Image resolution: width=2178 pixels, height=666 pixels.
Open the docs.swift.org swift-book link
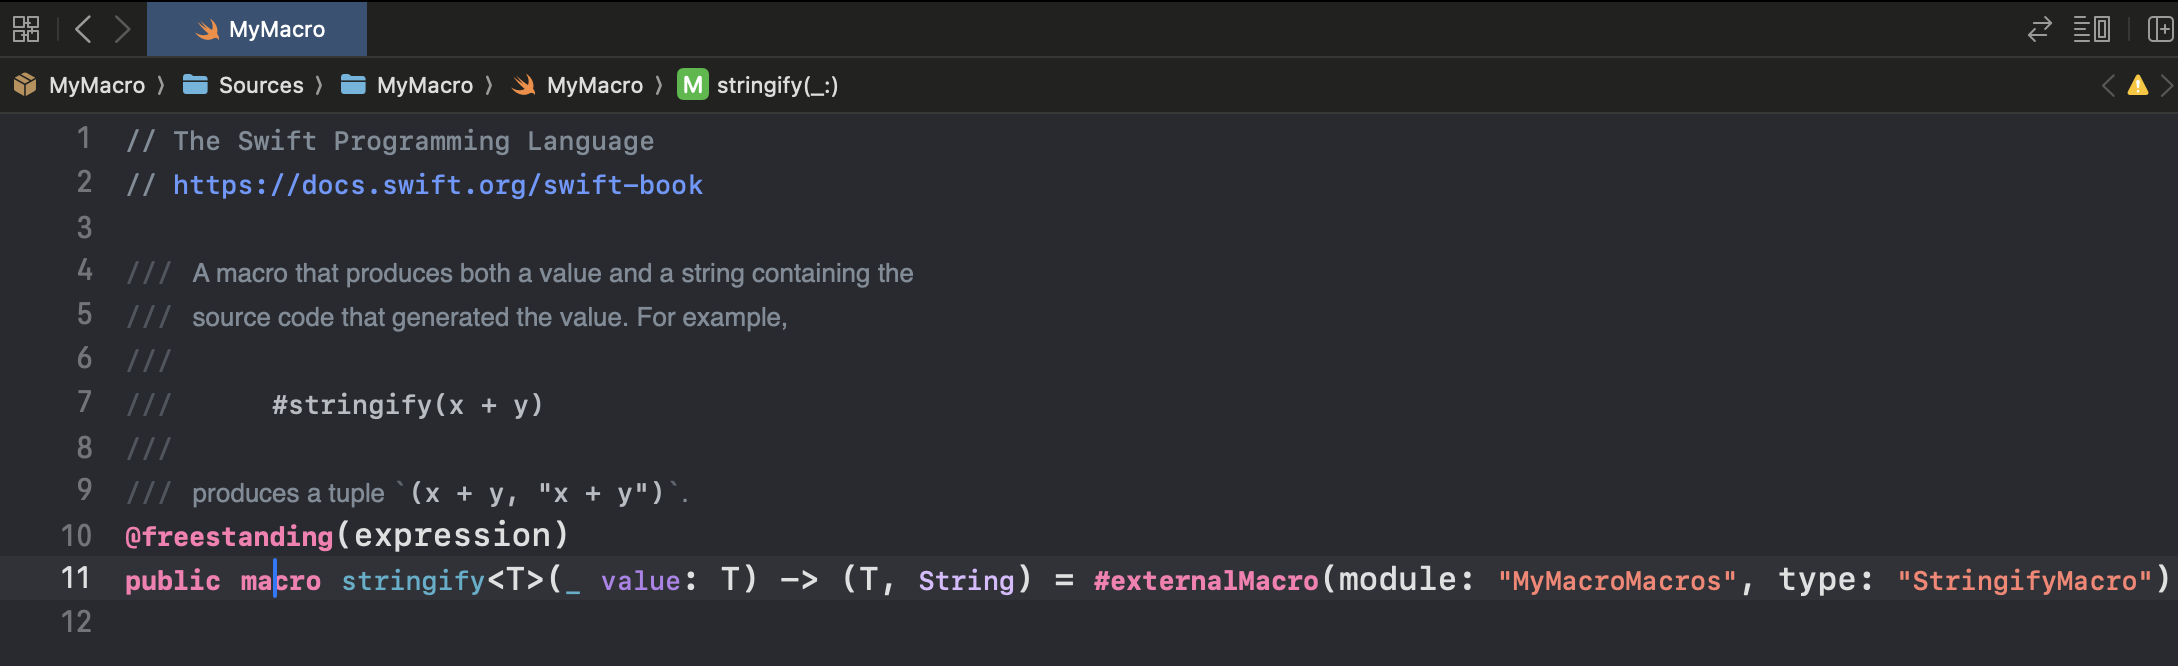(x=438, y=185)
